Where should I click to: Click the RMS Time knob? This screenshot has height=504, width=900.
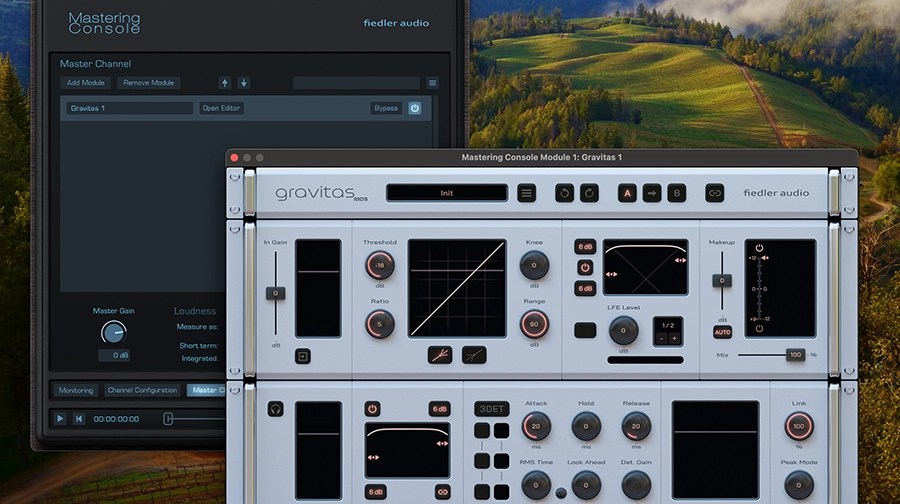[x=536, y=485]
